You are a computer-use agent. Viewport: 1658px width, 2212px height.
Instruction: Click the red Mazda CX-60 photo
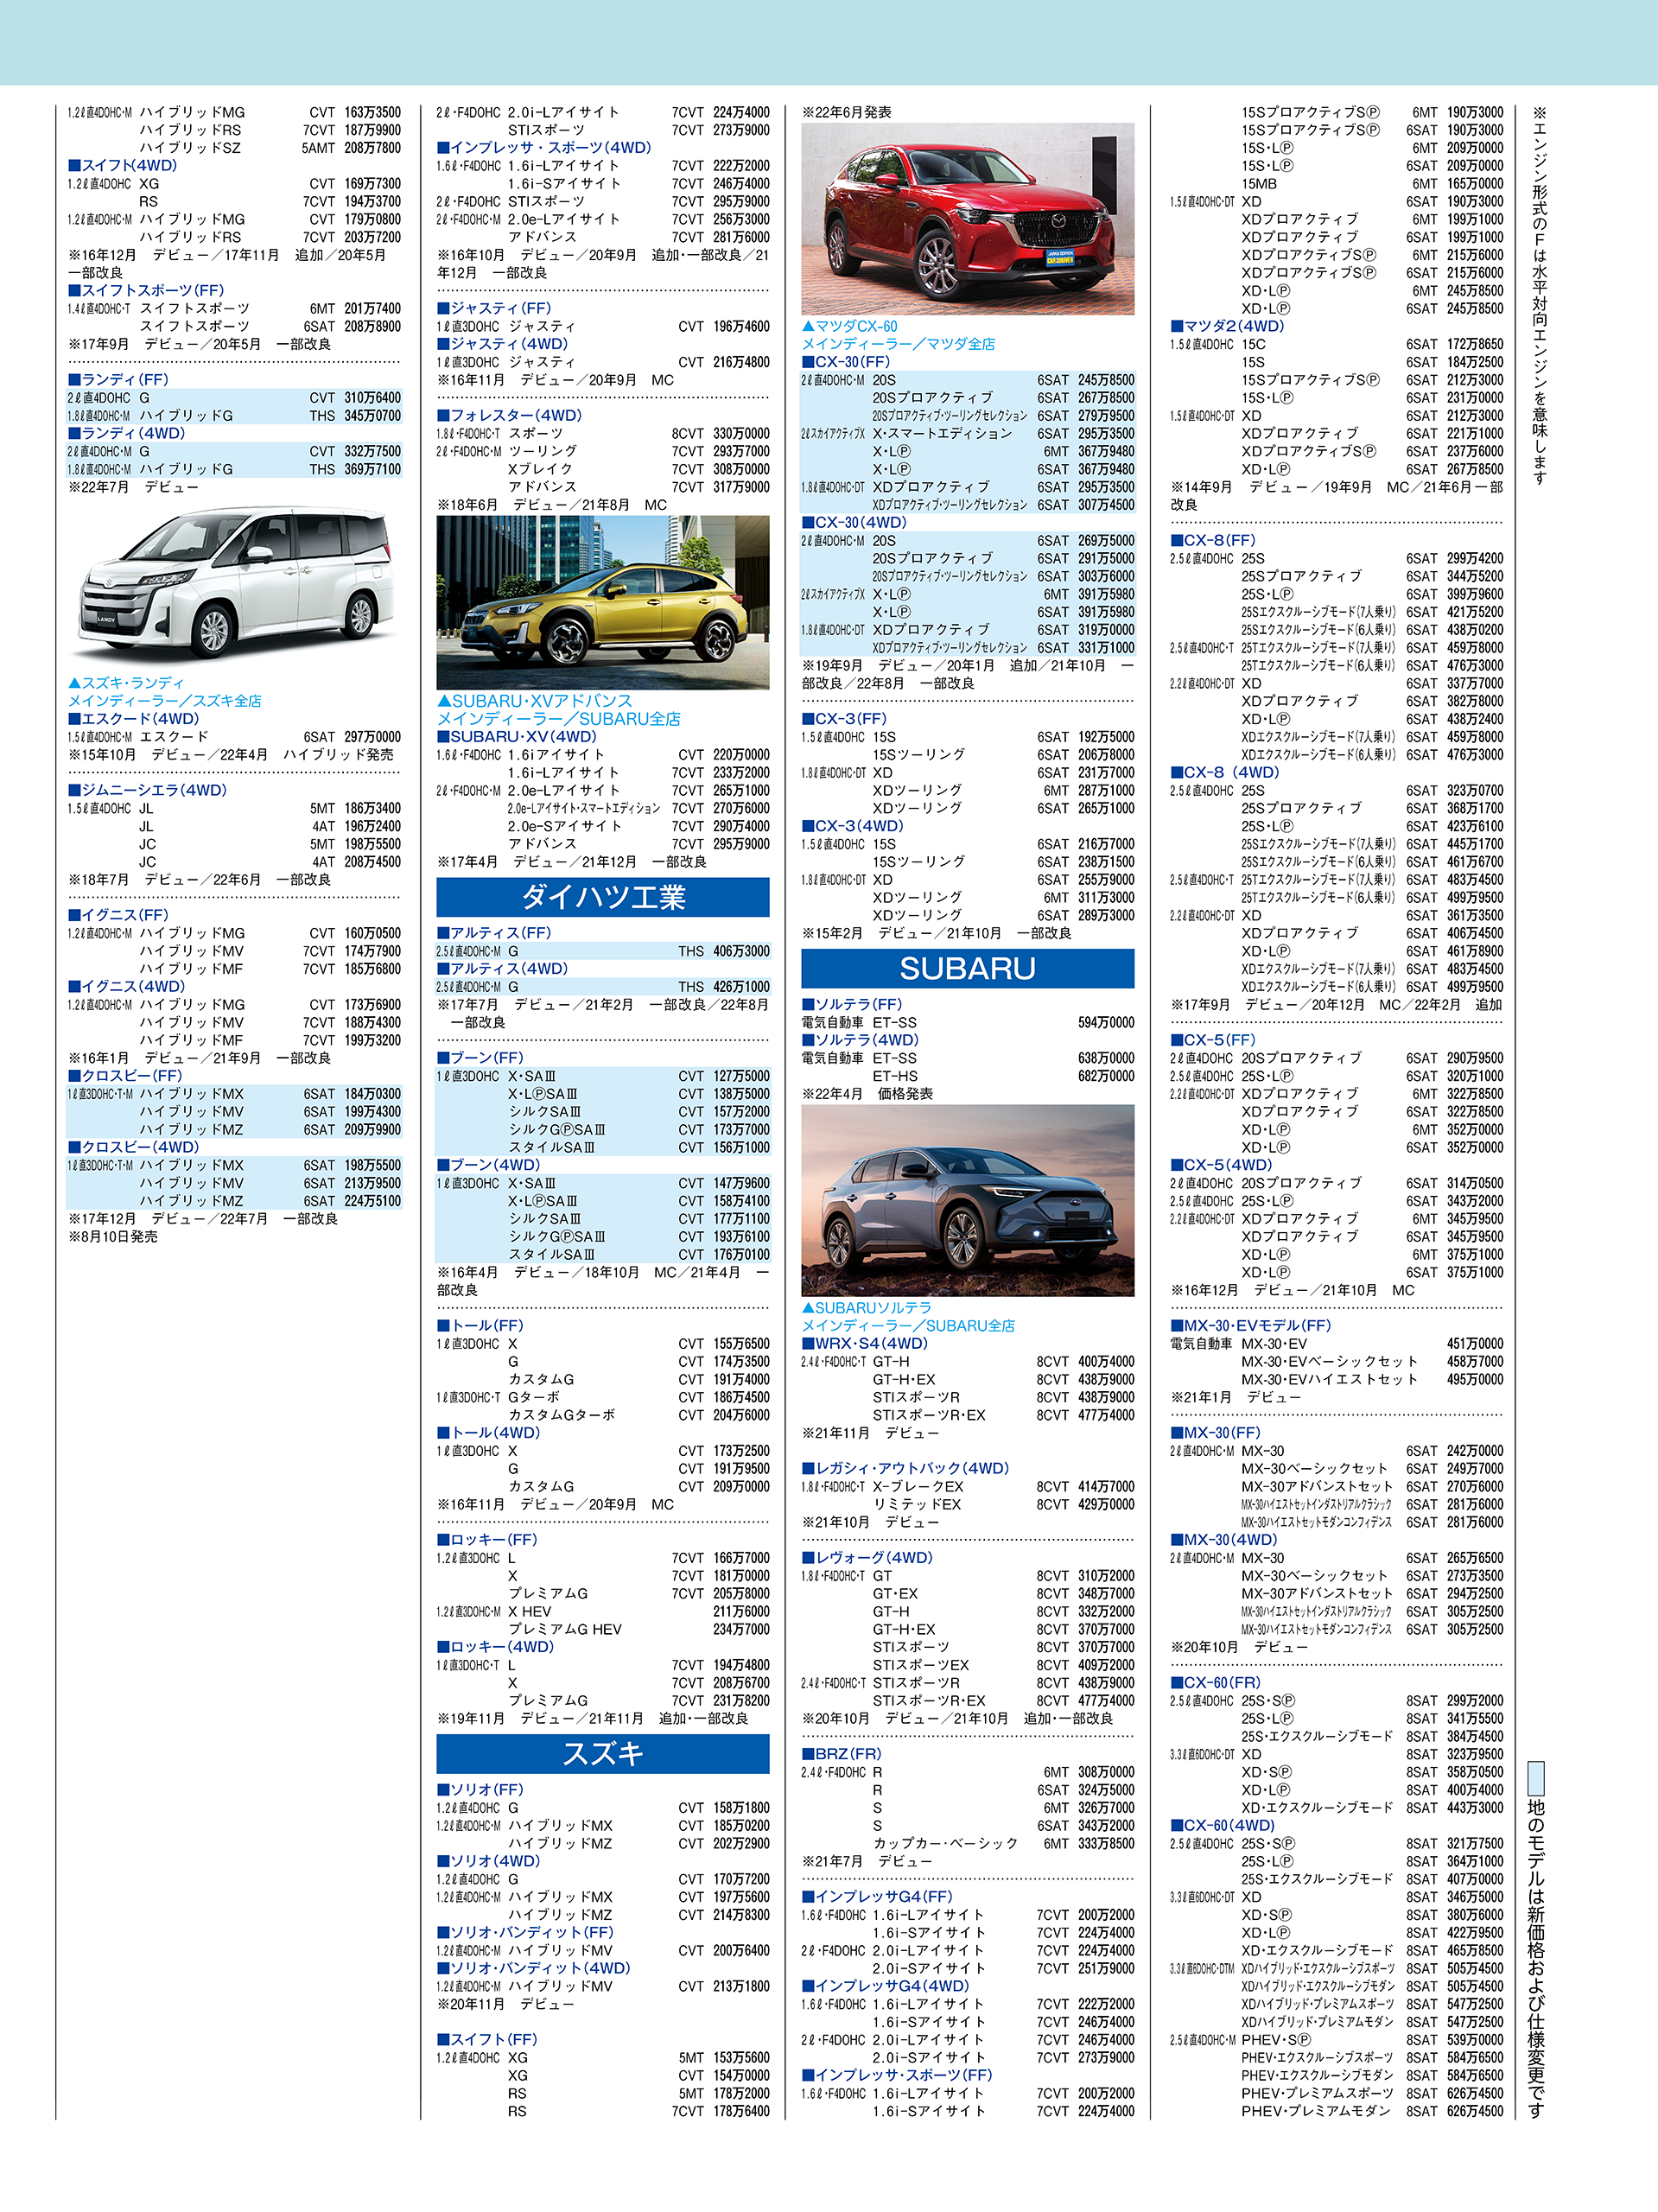coord(967,218)
